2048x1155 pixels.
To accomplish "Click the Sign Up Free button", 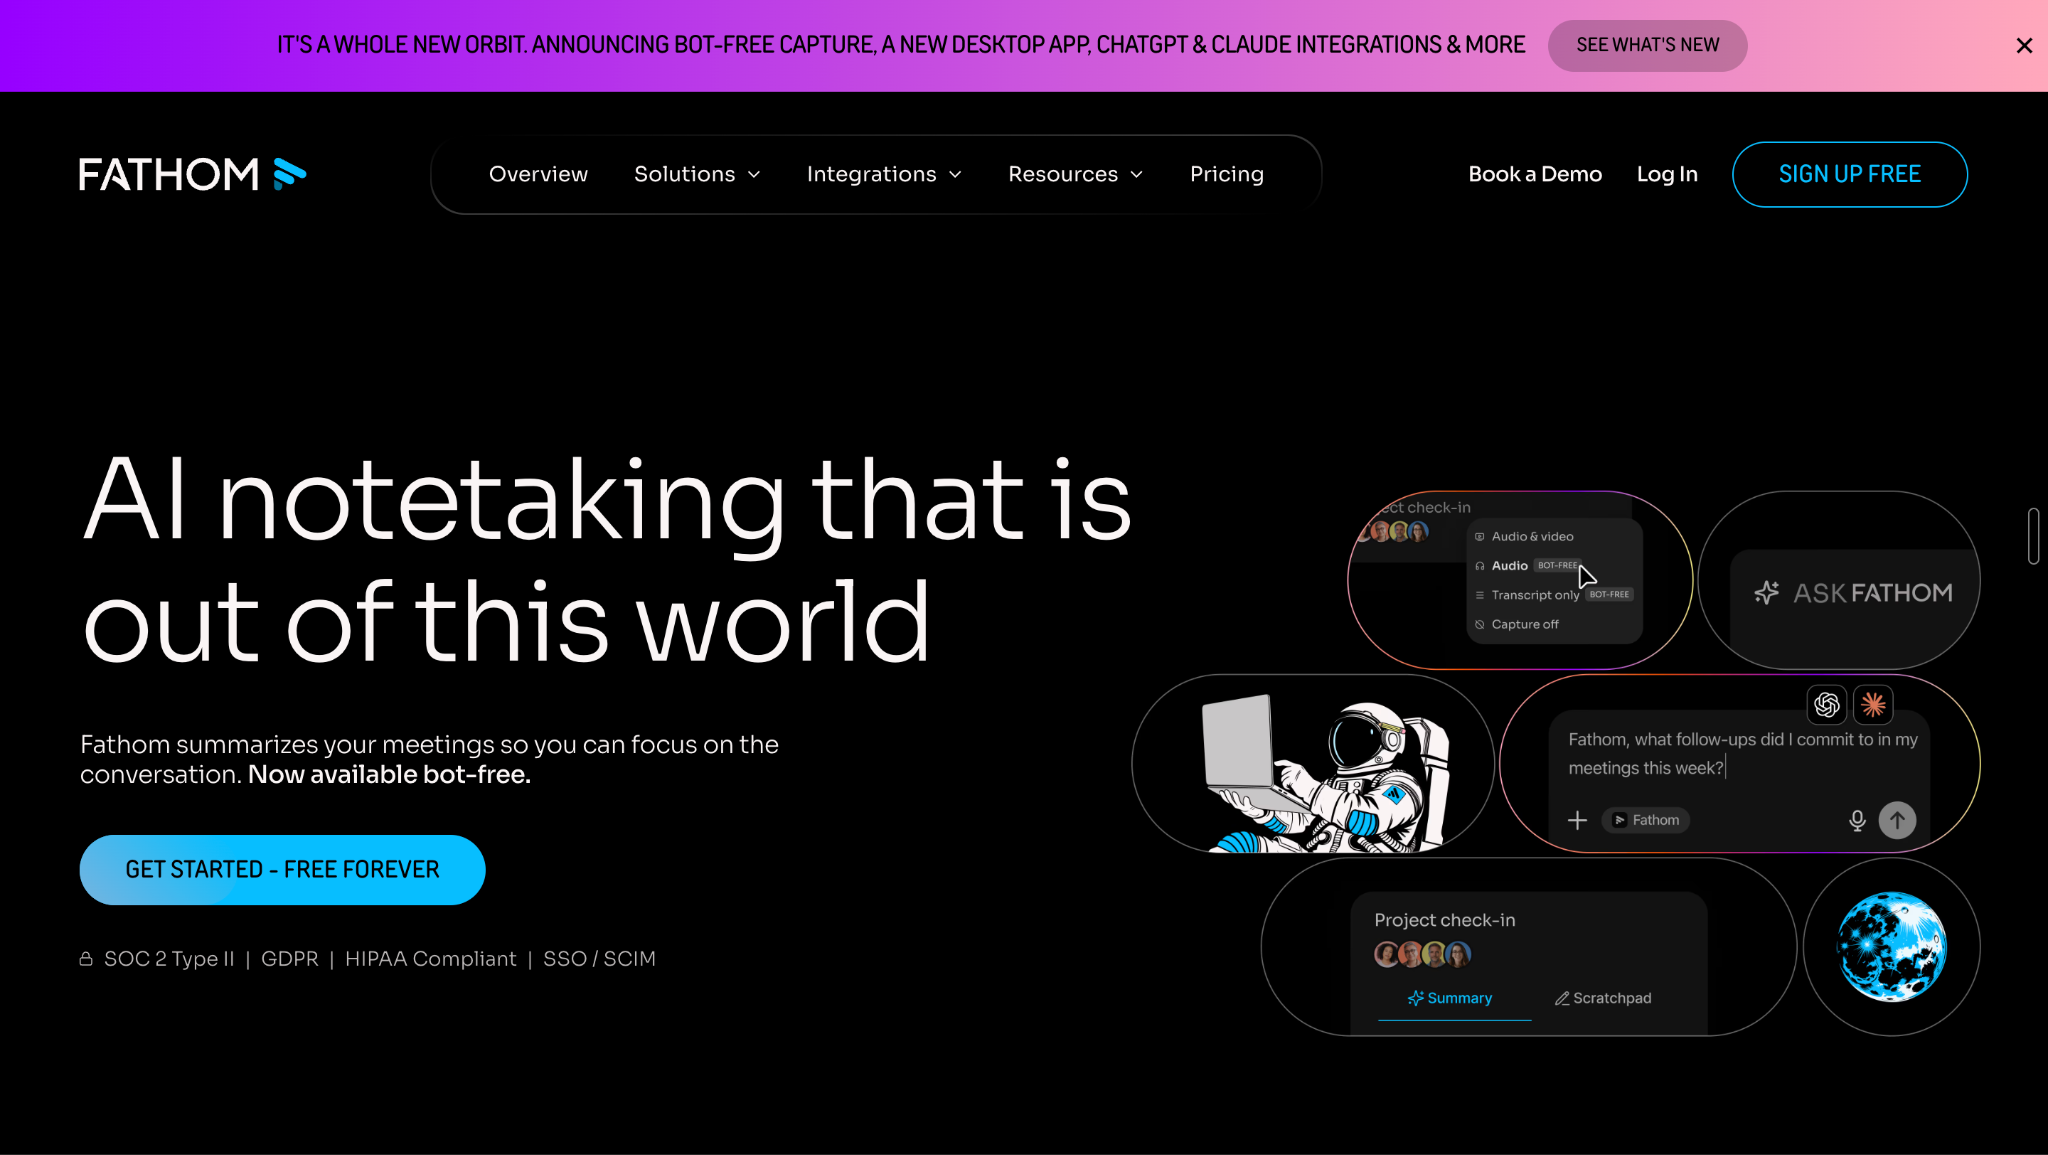I will tap(1850, 174).
